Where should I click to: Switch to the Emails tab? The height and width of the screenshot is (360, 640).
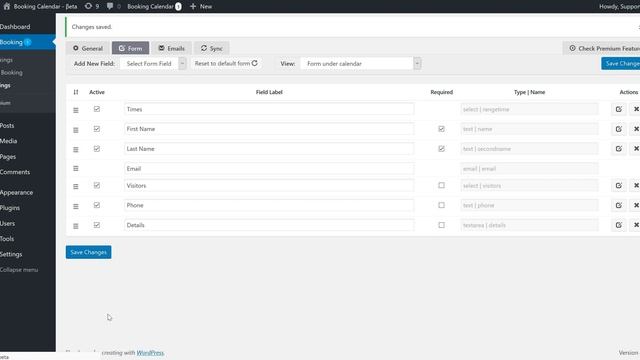click(171, 48)
